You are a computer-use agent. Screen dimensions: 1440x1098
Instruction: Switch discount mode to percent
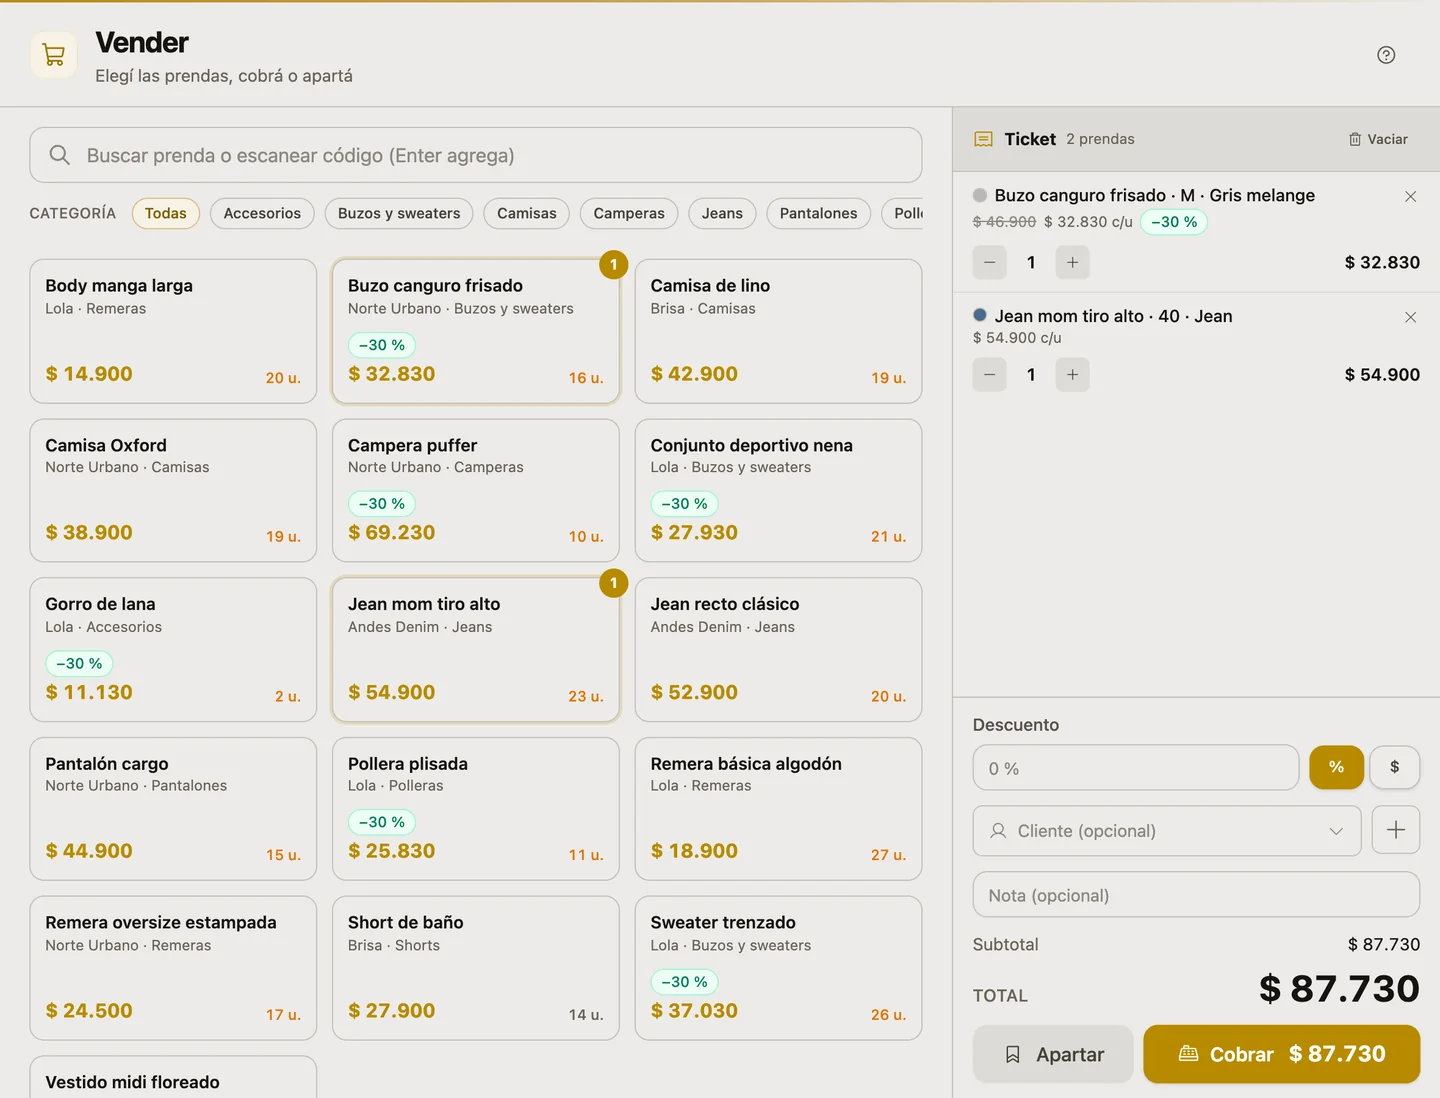click(1337, 767)
